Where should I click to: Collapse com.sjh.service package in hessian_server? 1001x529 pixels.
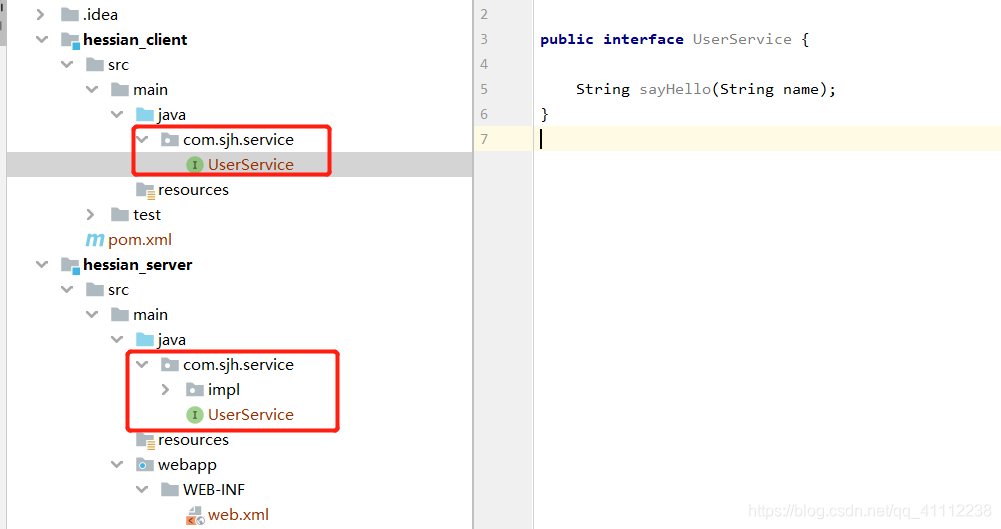tap(142, 364)
